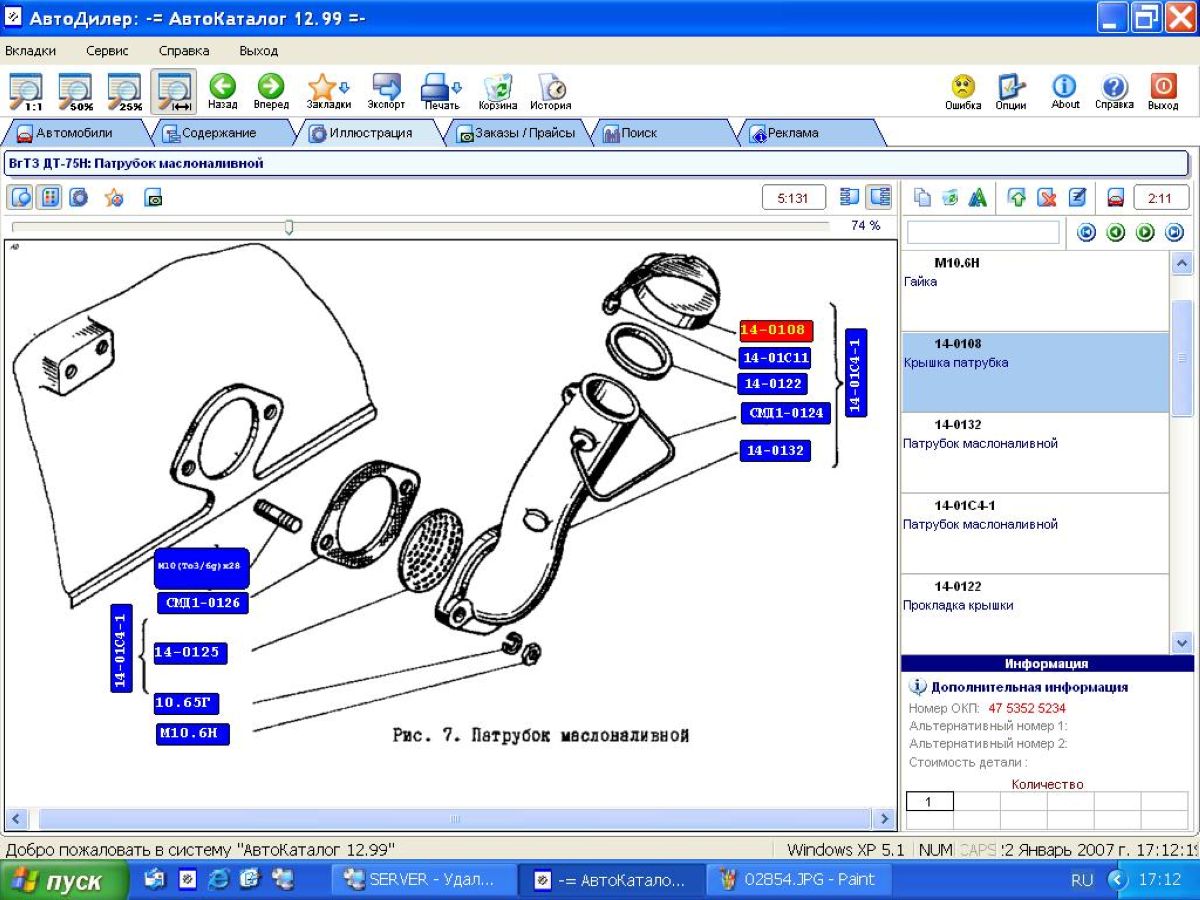The width and height of the screenshot is (1200, 900).
Task: Click the Назад (Back) toolbar icon
Action: tap(222, 90)
